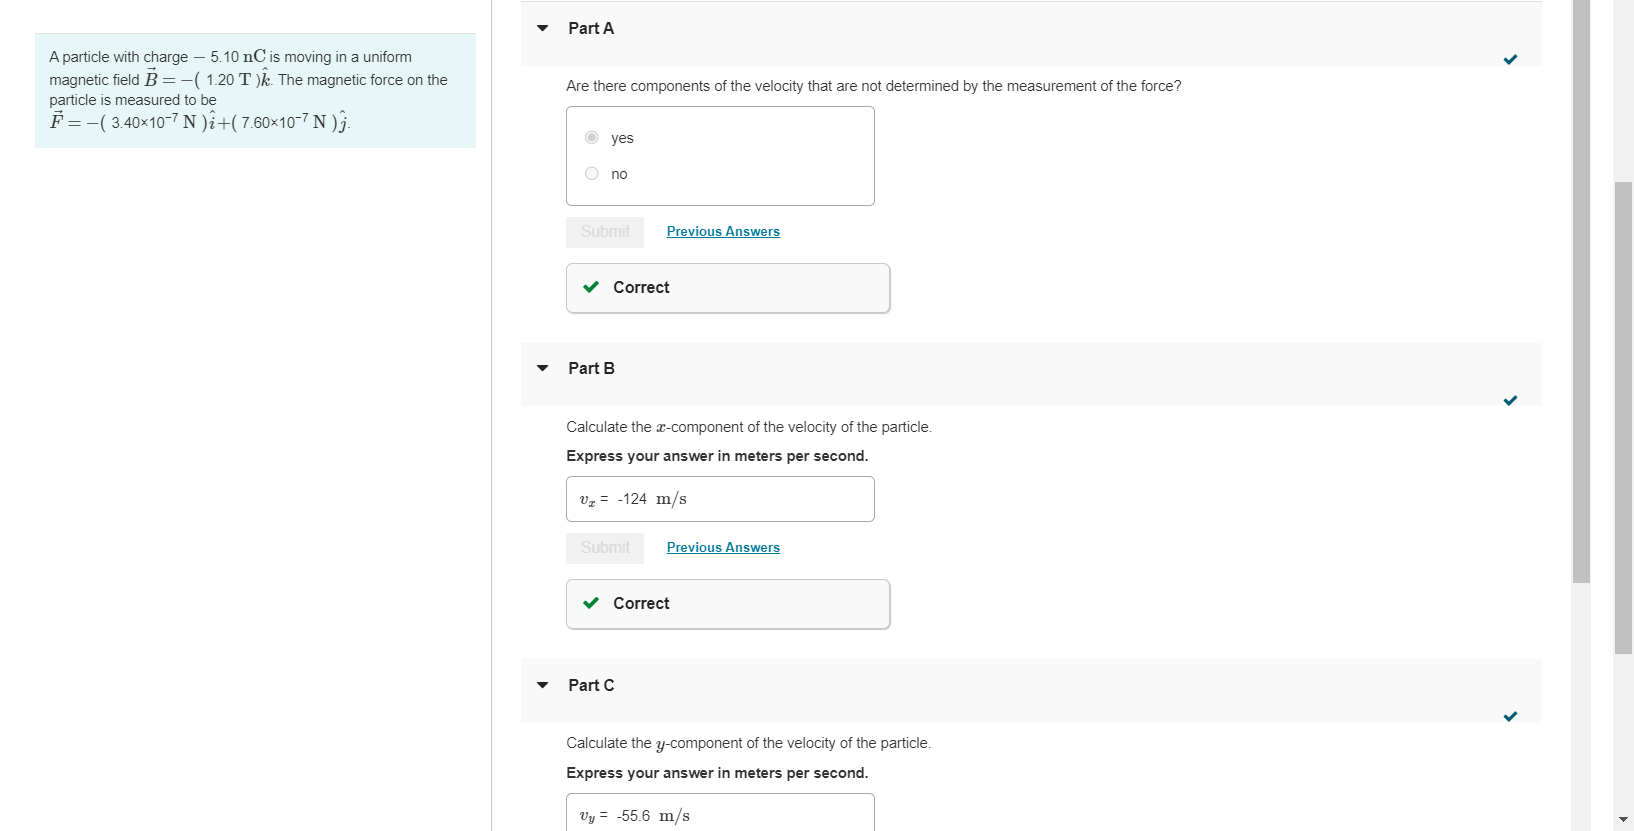Click the Part B header title

coord(591,368)
